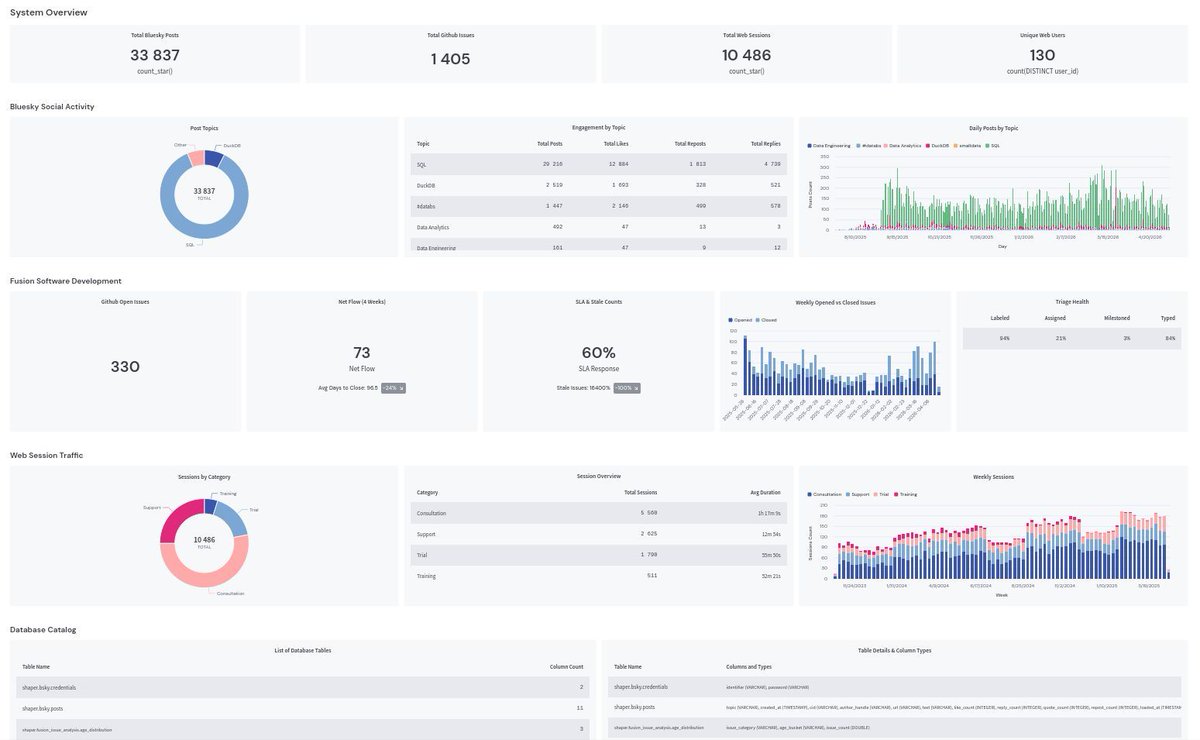
Task: Click Fusion Software Development section heading
Action: [x=66, y=281]
